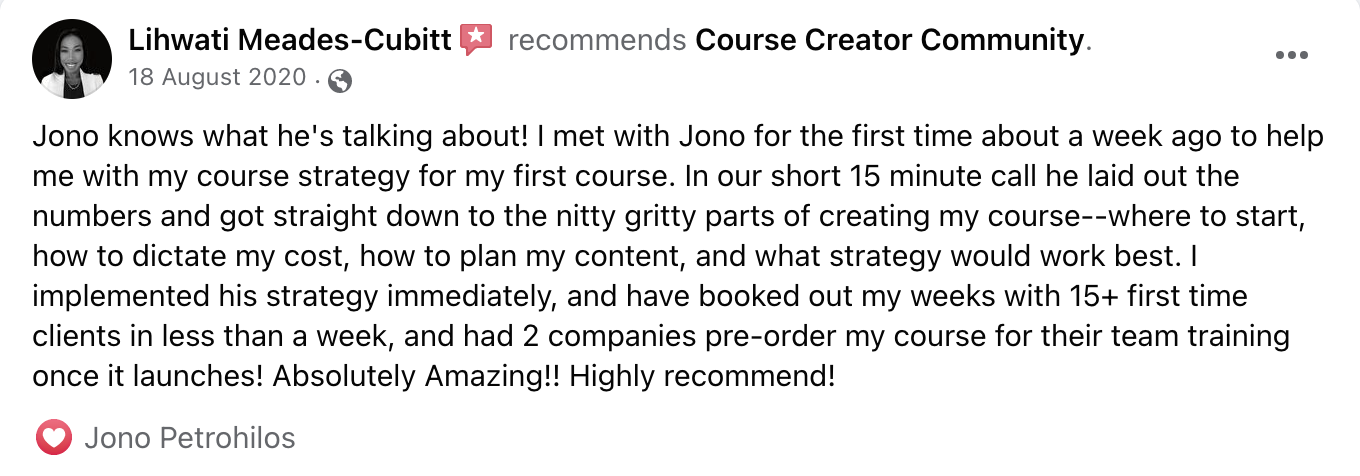Viewport: 1360px width, 476px height.
Task: Click the word "recommends" in header
Action: [x=597, y=40]
